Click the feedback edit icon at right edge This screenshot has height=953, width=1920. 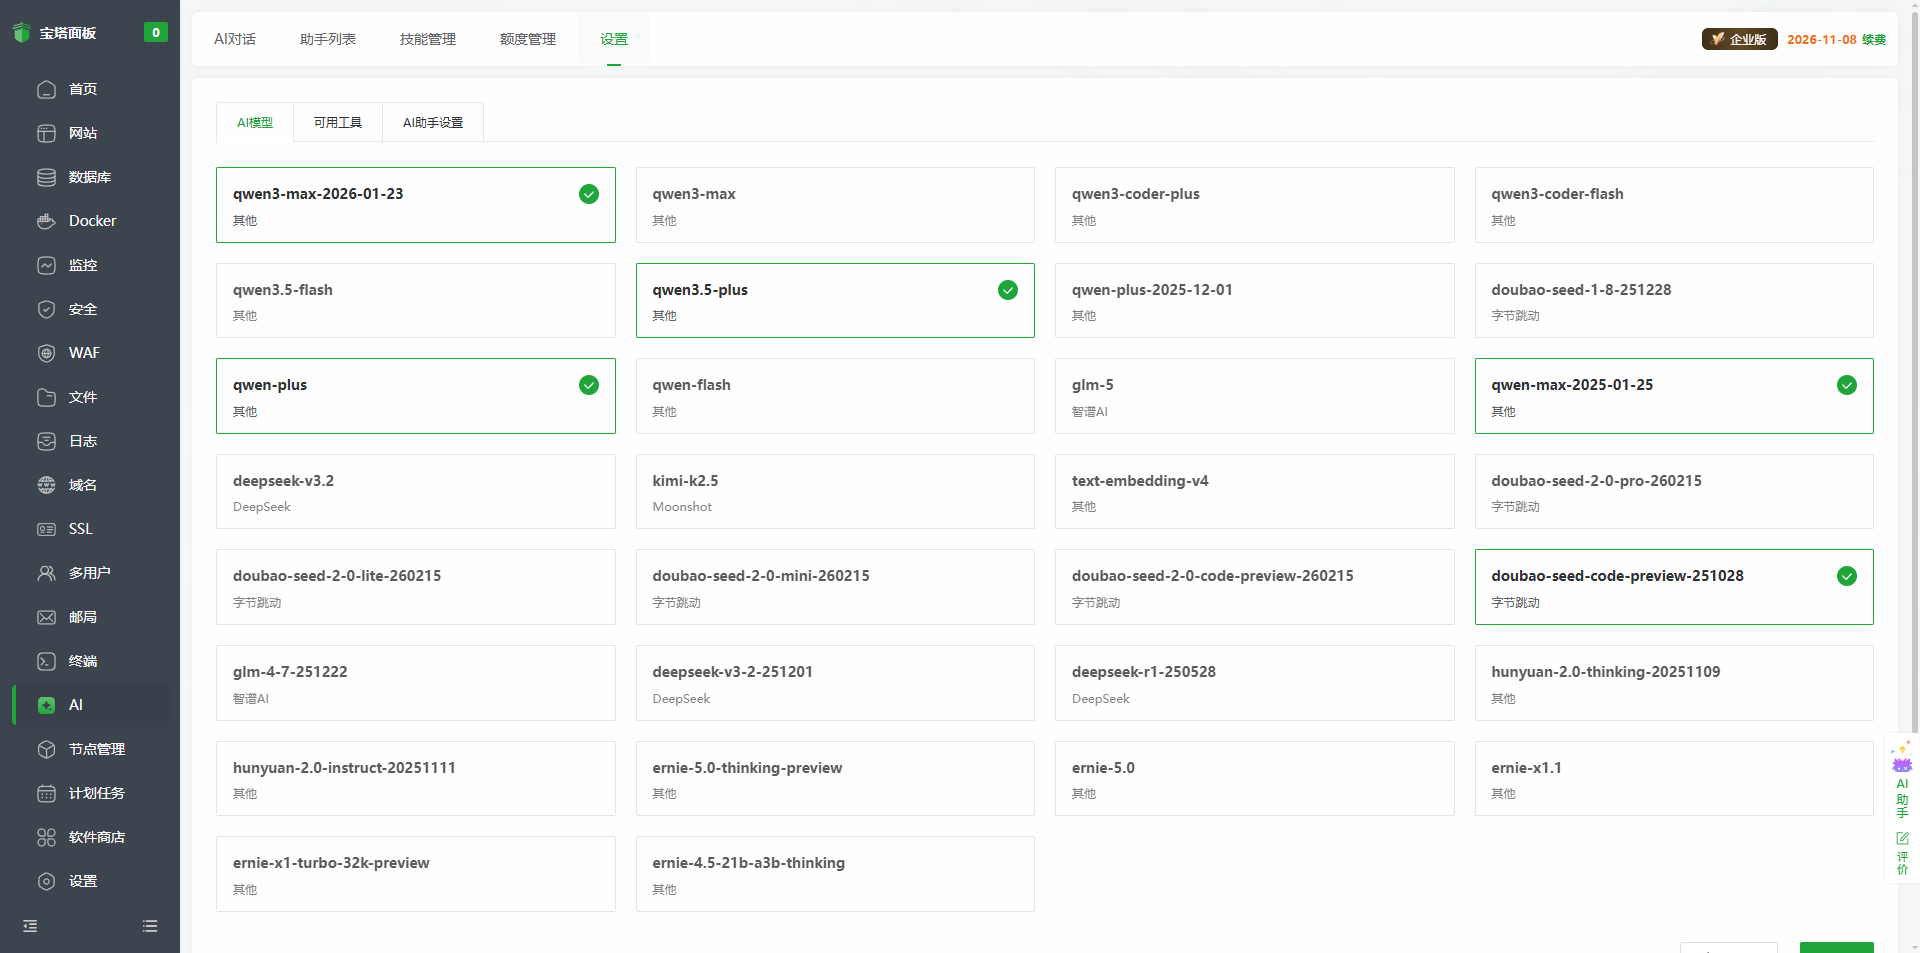click(x=1901, y=839)
